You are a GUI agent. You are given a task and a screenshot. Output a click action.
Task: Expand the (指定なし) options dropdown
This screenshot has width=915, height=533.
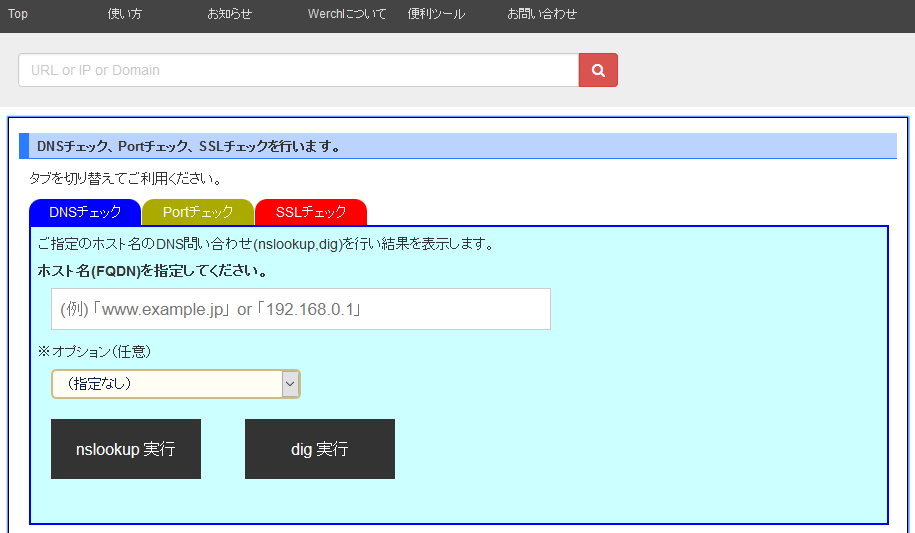(x=176, y=384)
